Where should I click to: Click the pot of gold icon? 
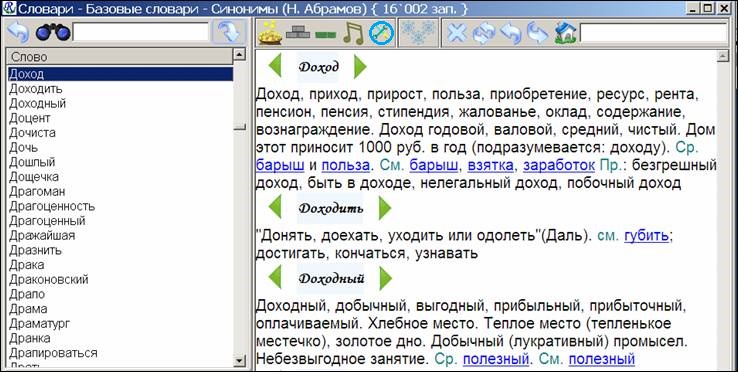point(270,33)
